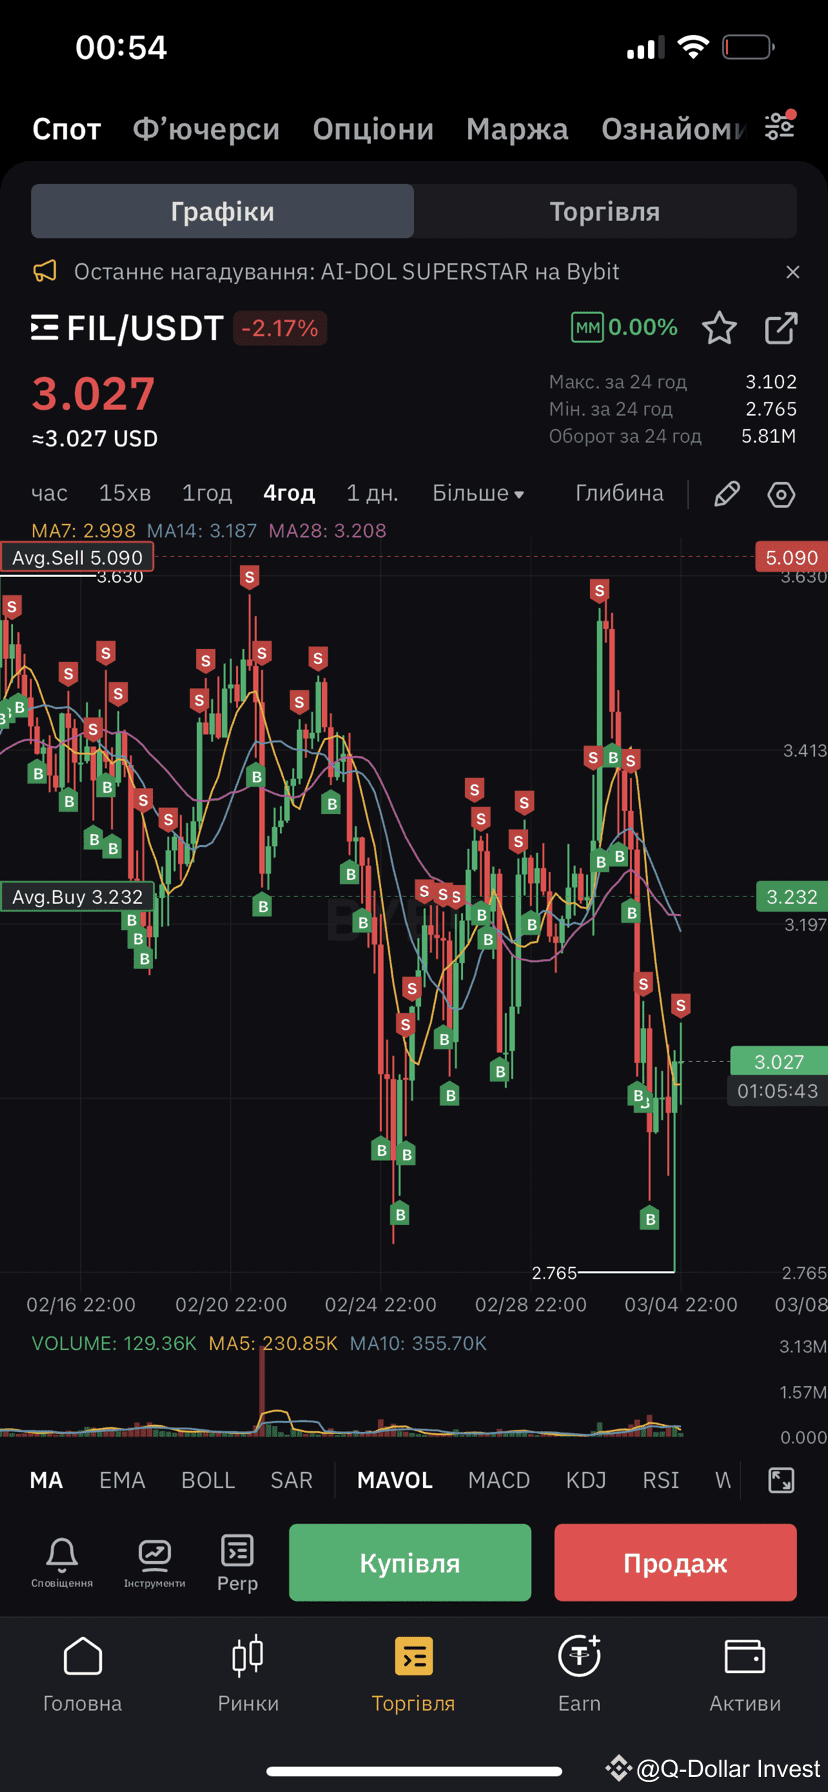Viewport: 828px width, 1792px height.
Task: Select the 1год timeframe
Action: [x=207, y=493]
